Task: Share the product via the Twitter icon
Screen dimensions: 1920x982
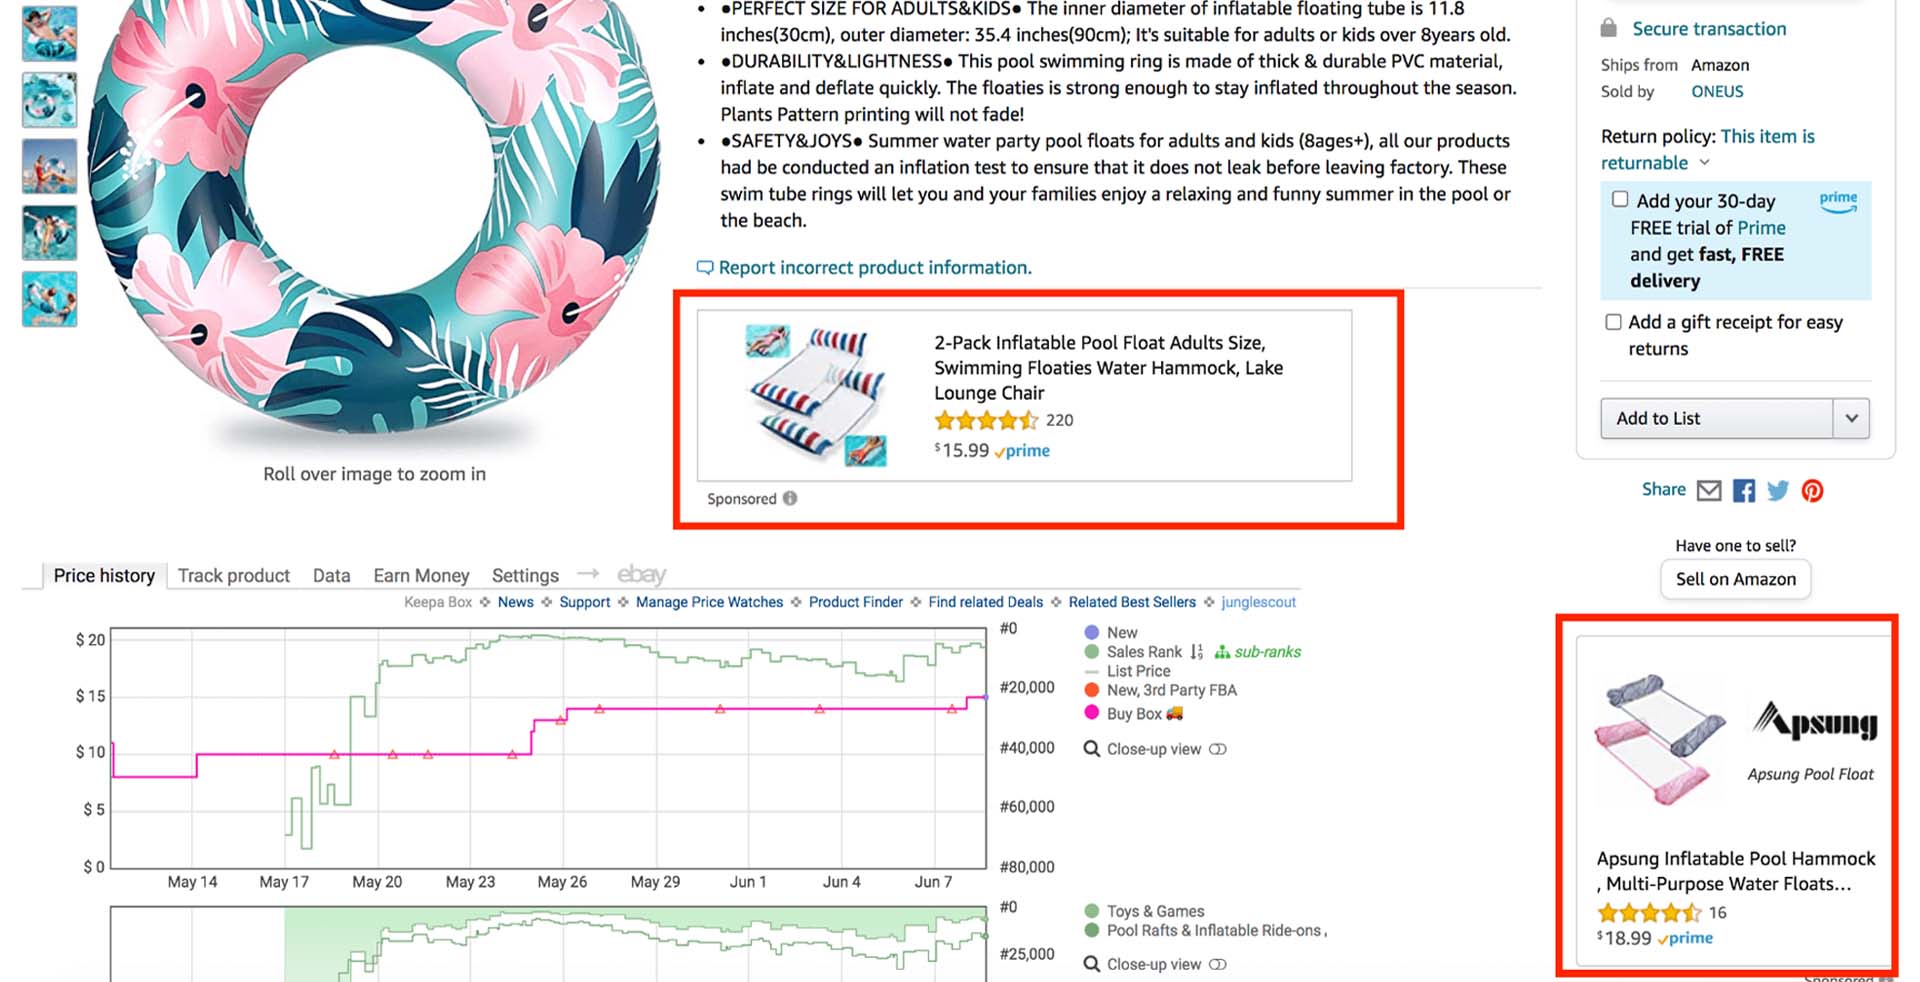Action: (x=1778, y=490)
